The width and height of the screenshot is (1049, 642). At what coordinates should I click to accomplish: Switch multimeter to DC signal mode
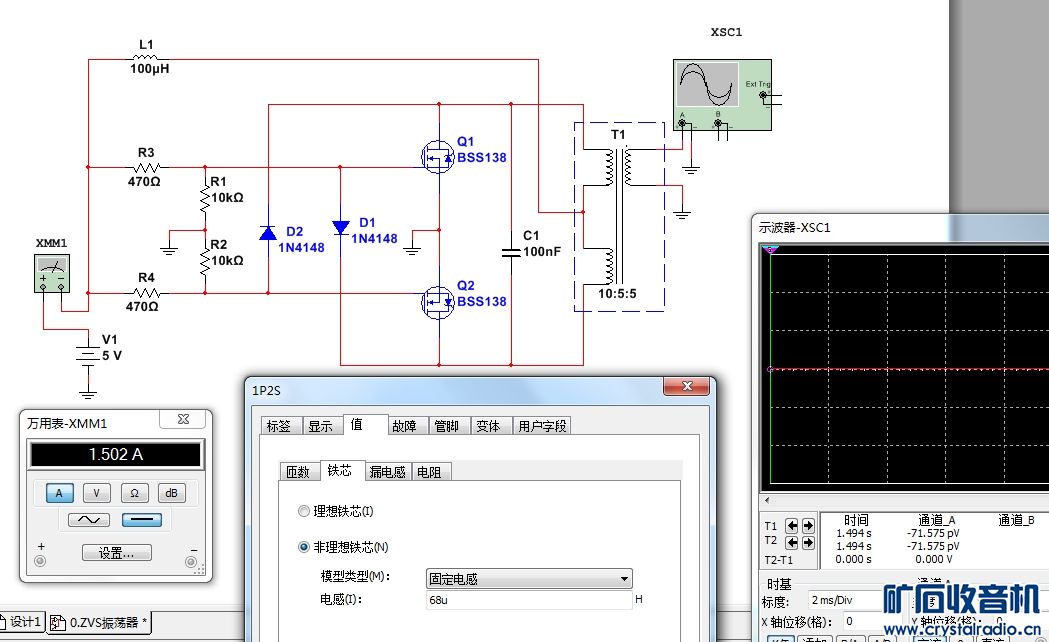point(142,520)
